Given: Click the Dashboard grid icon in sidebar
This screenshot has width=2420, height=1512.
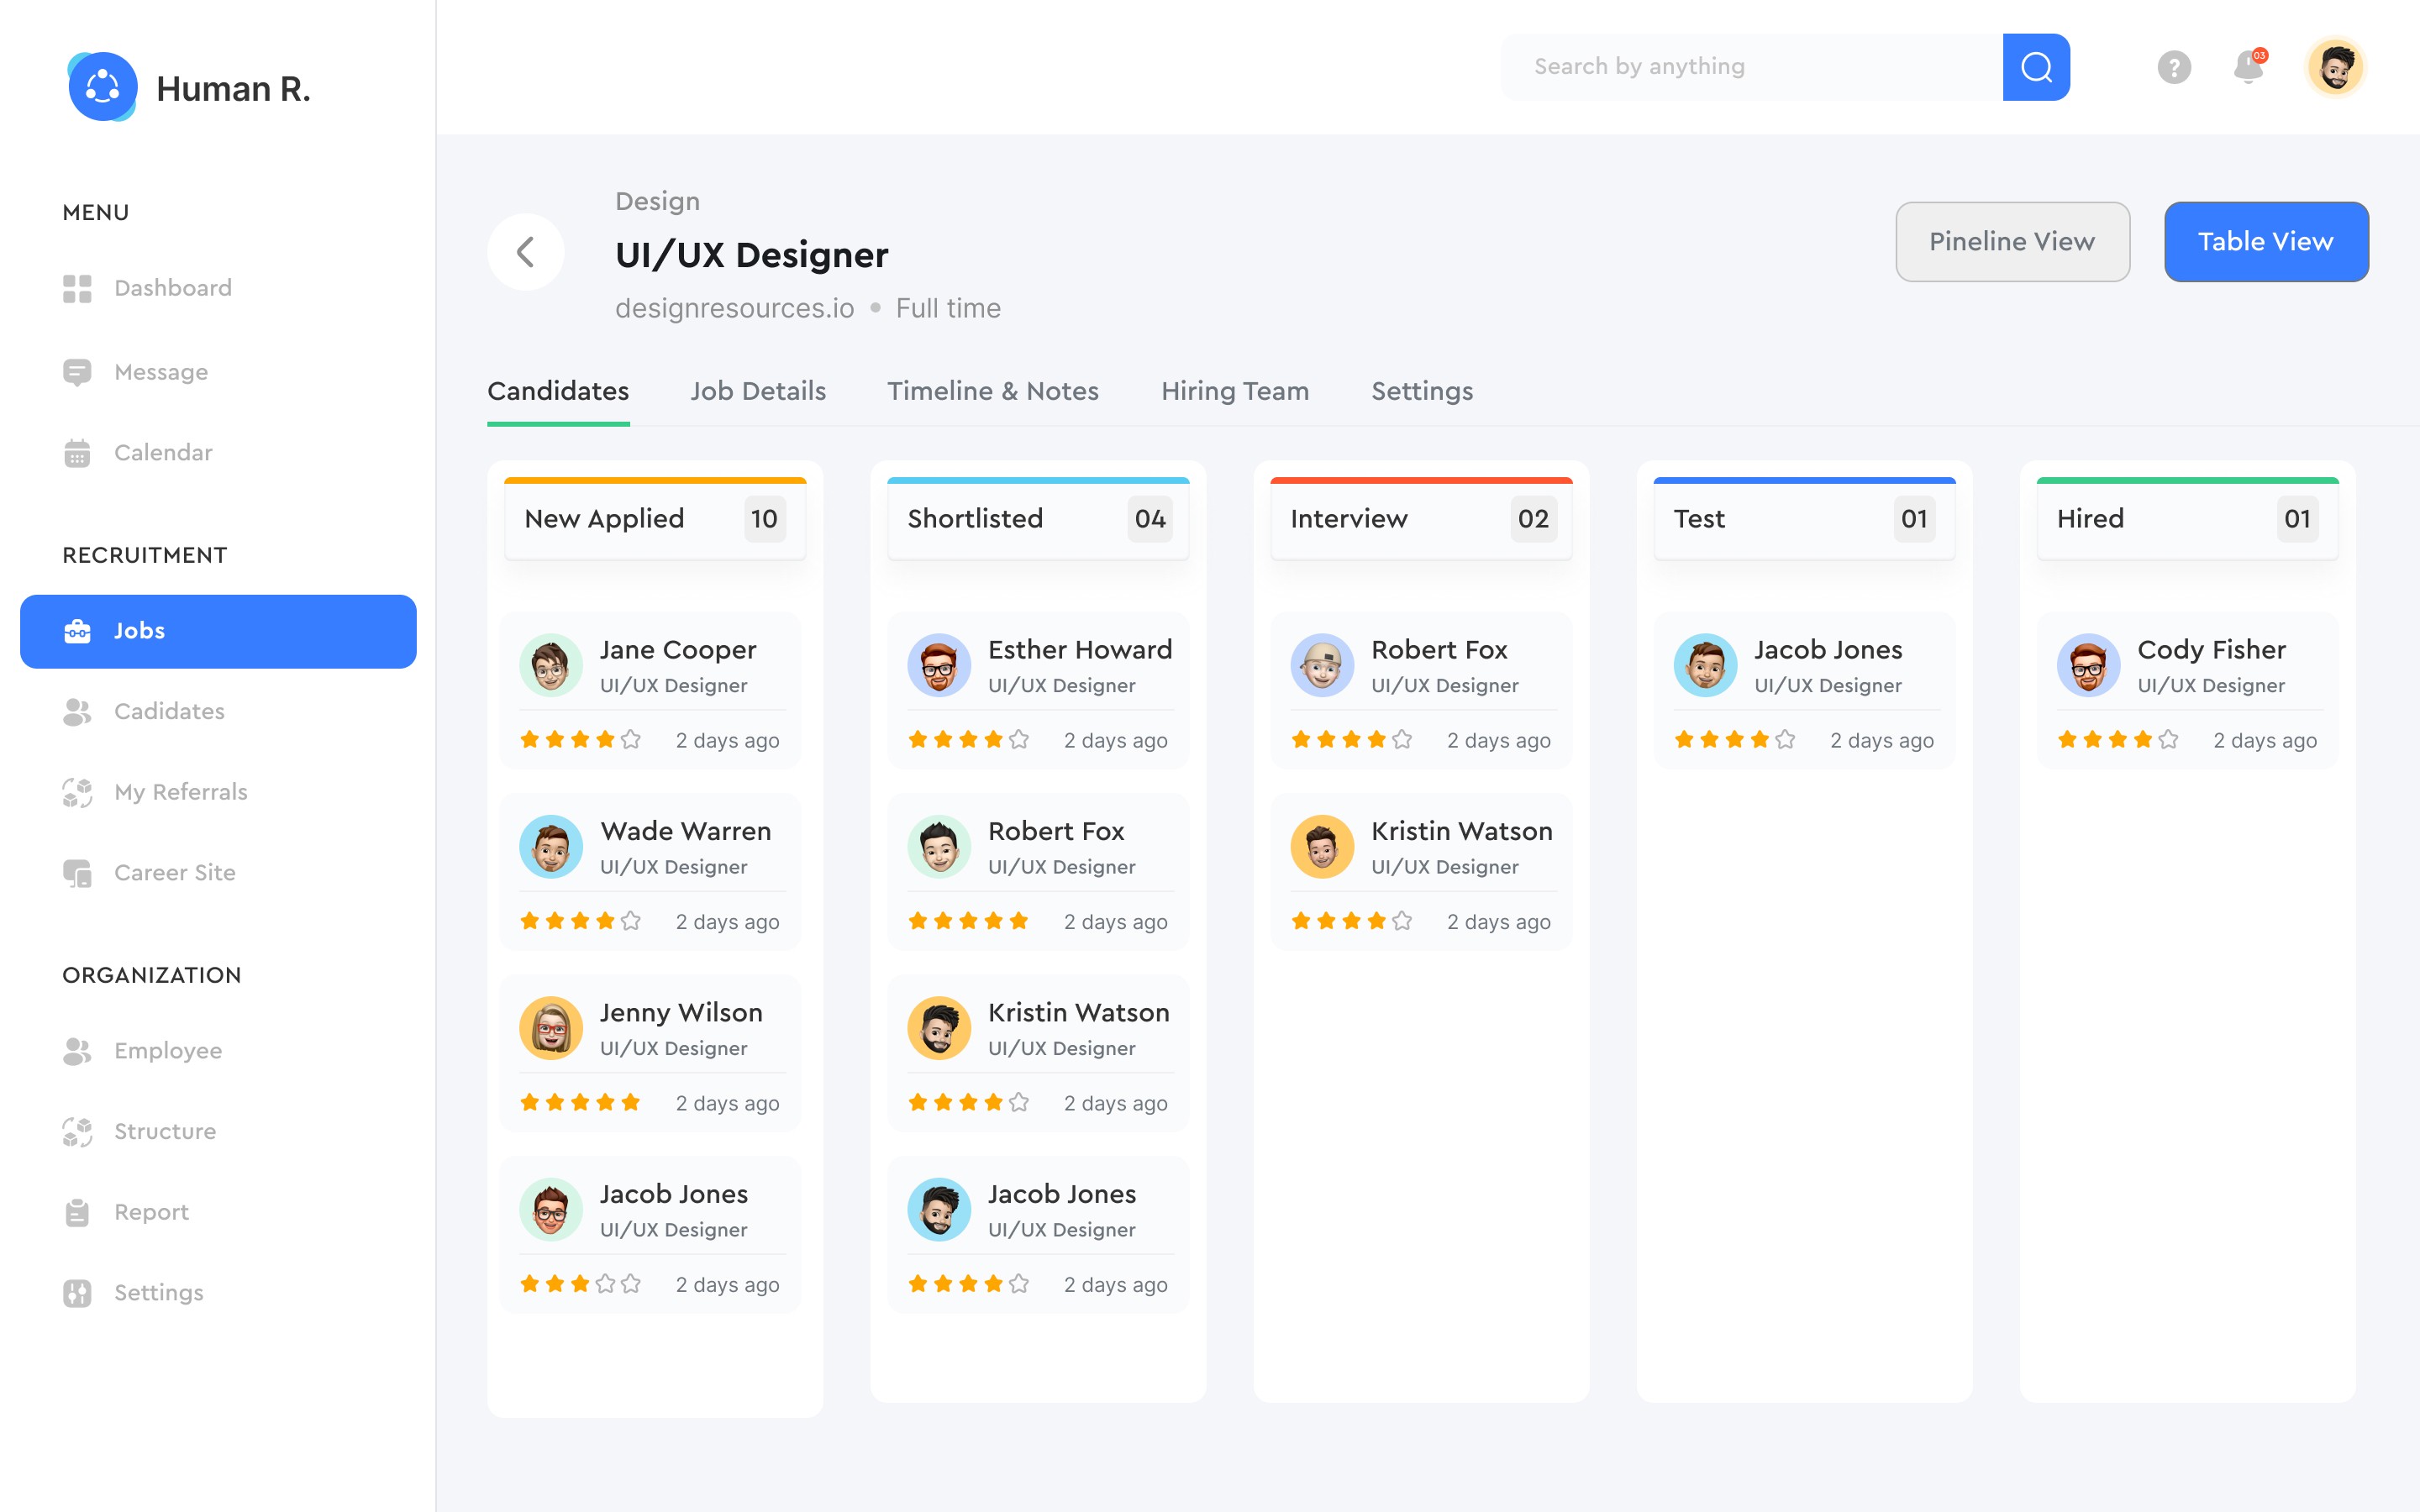Looking at the screenshot, I should point(77,288).
